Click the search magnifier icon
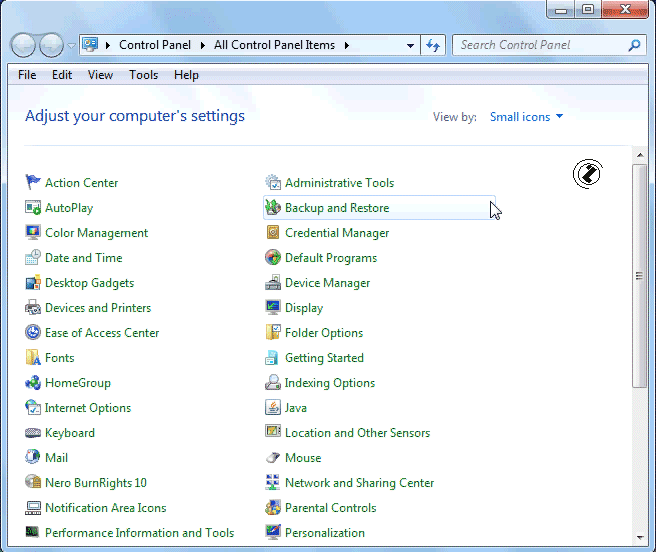This screenshot has width=656, height=552. coord(634,45)
